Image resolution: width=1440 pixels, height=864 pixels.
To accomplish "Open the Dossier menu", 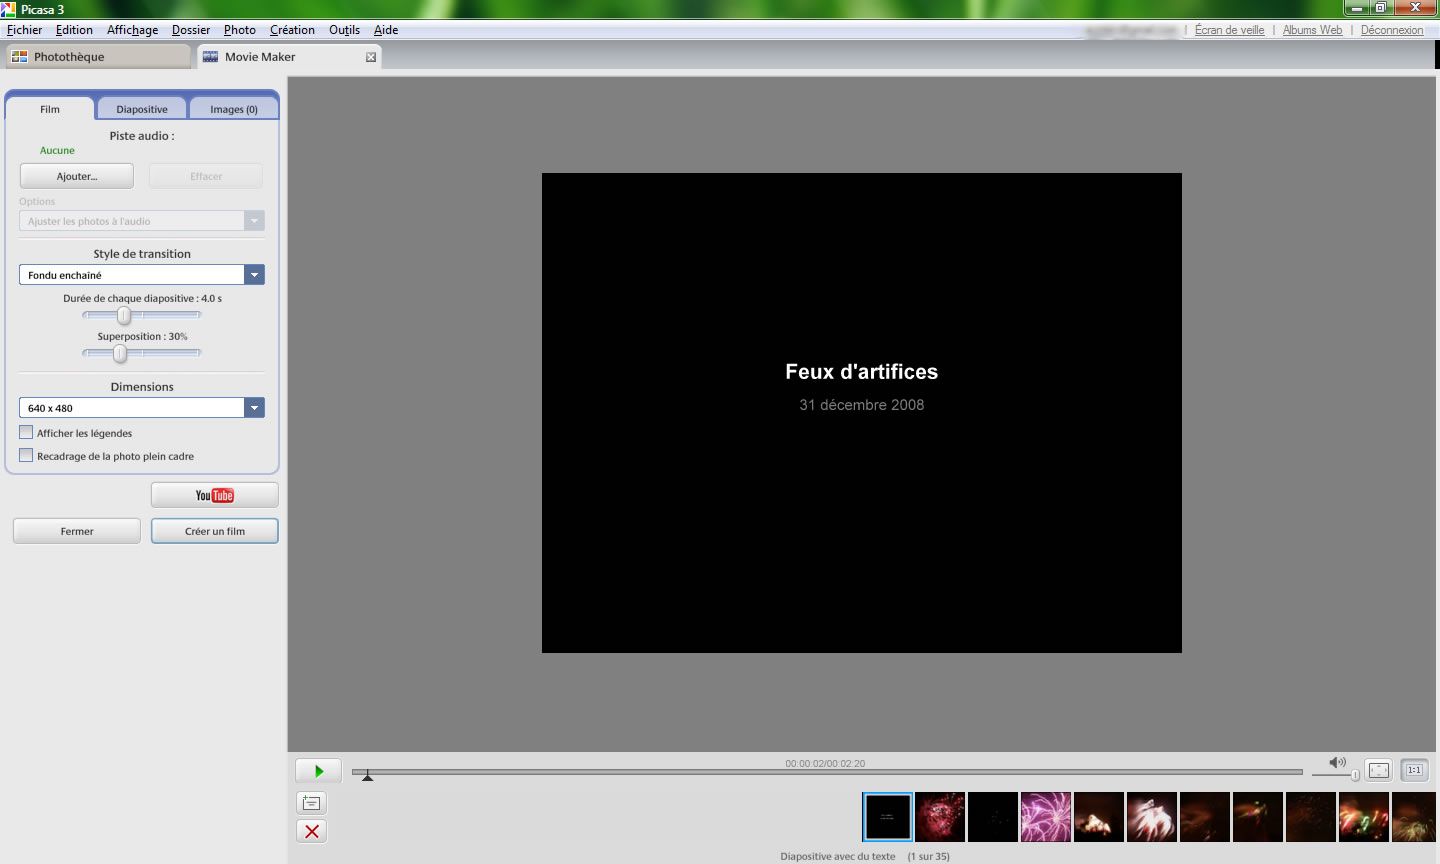I will coord(191,30).
